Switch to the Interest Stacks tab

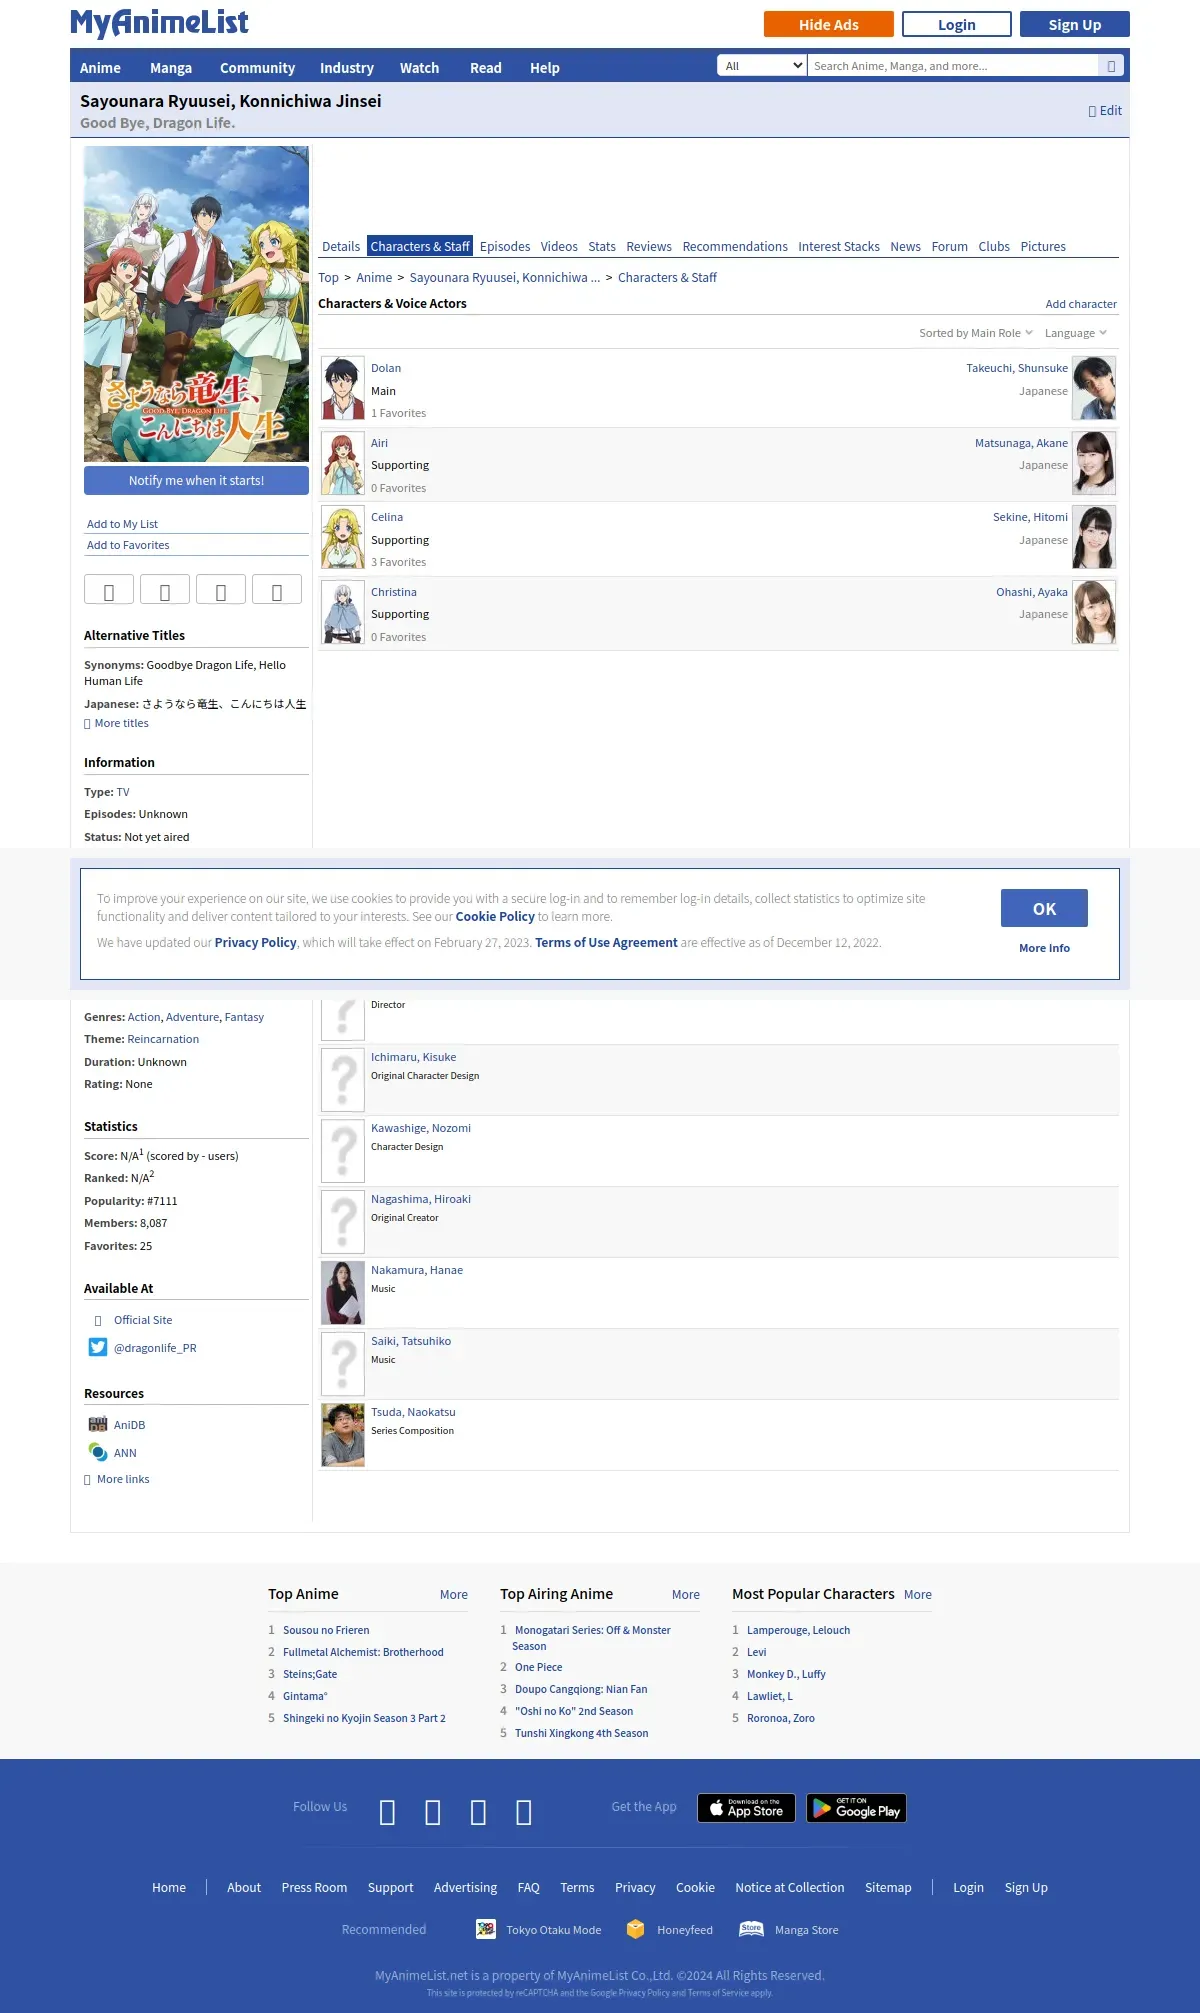click(839, 246)
